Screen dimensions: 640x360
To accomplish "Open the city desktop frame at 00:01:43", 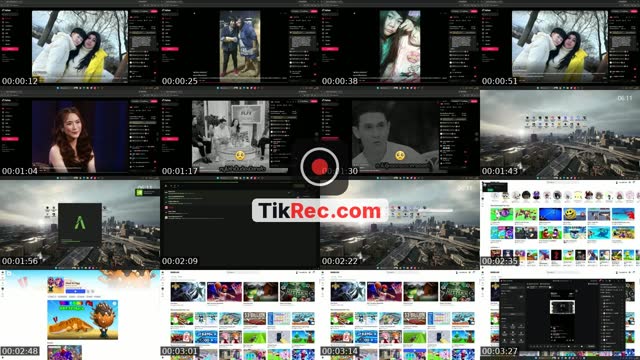I will coord(560,135).
